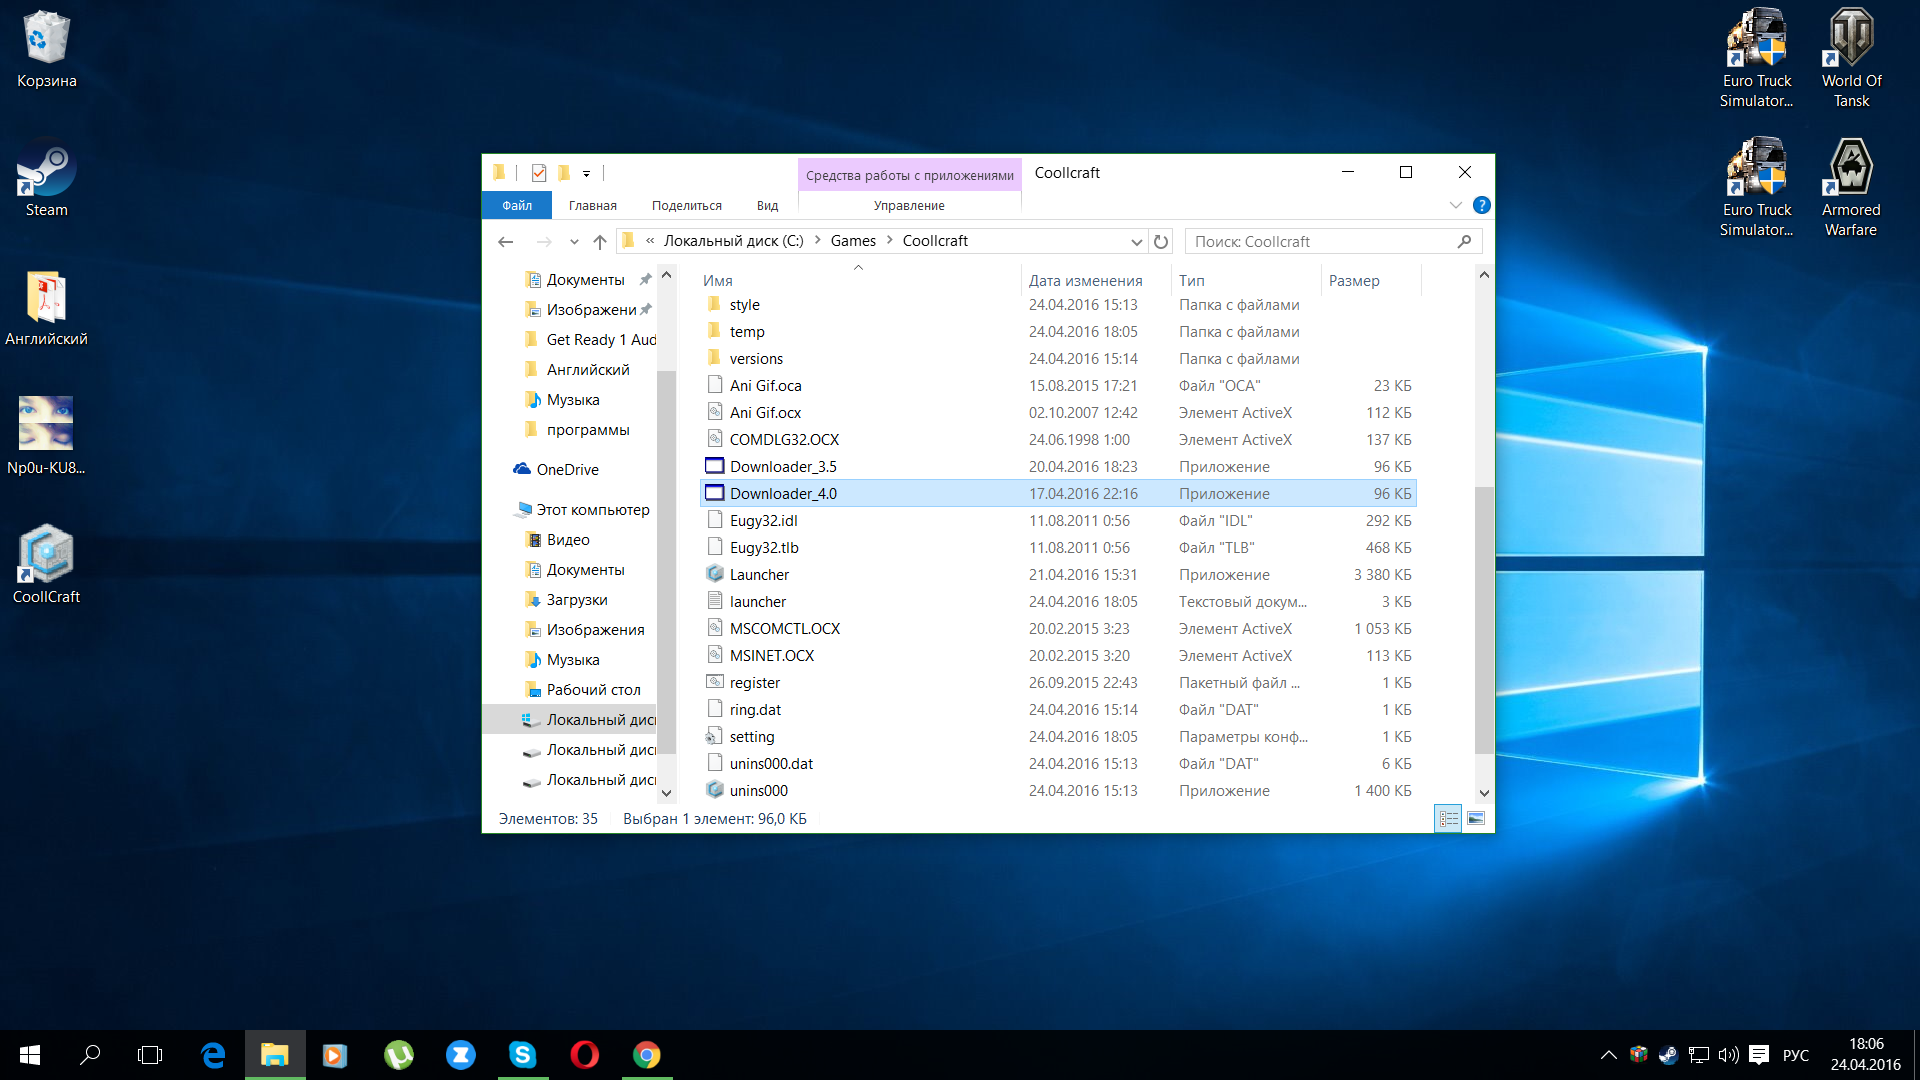Switch to large thumbnails view toggle
Screen dimensions: 1920x1080
(x=1476, y=819)
